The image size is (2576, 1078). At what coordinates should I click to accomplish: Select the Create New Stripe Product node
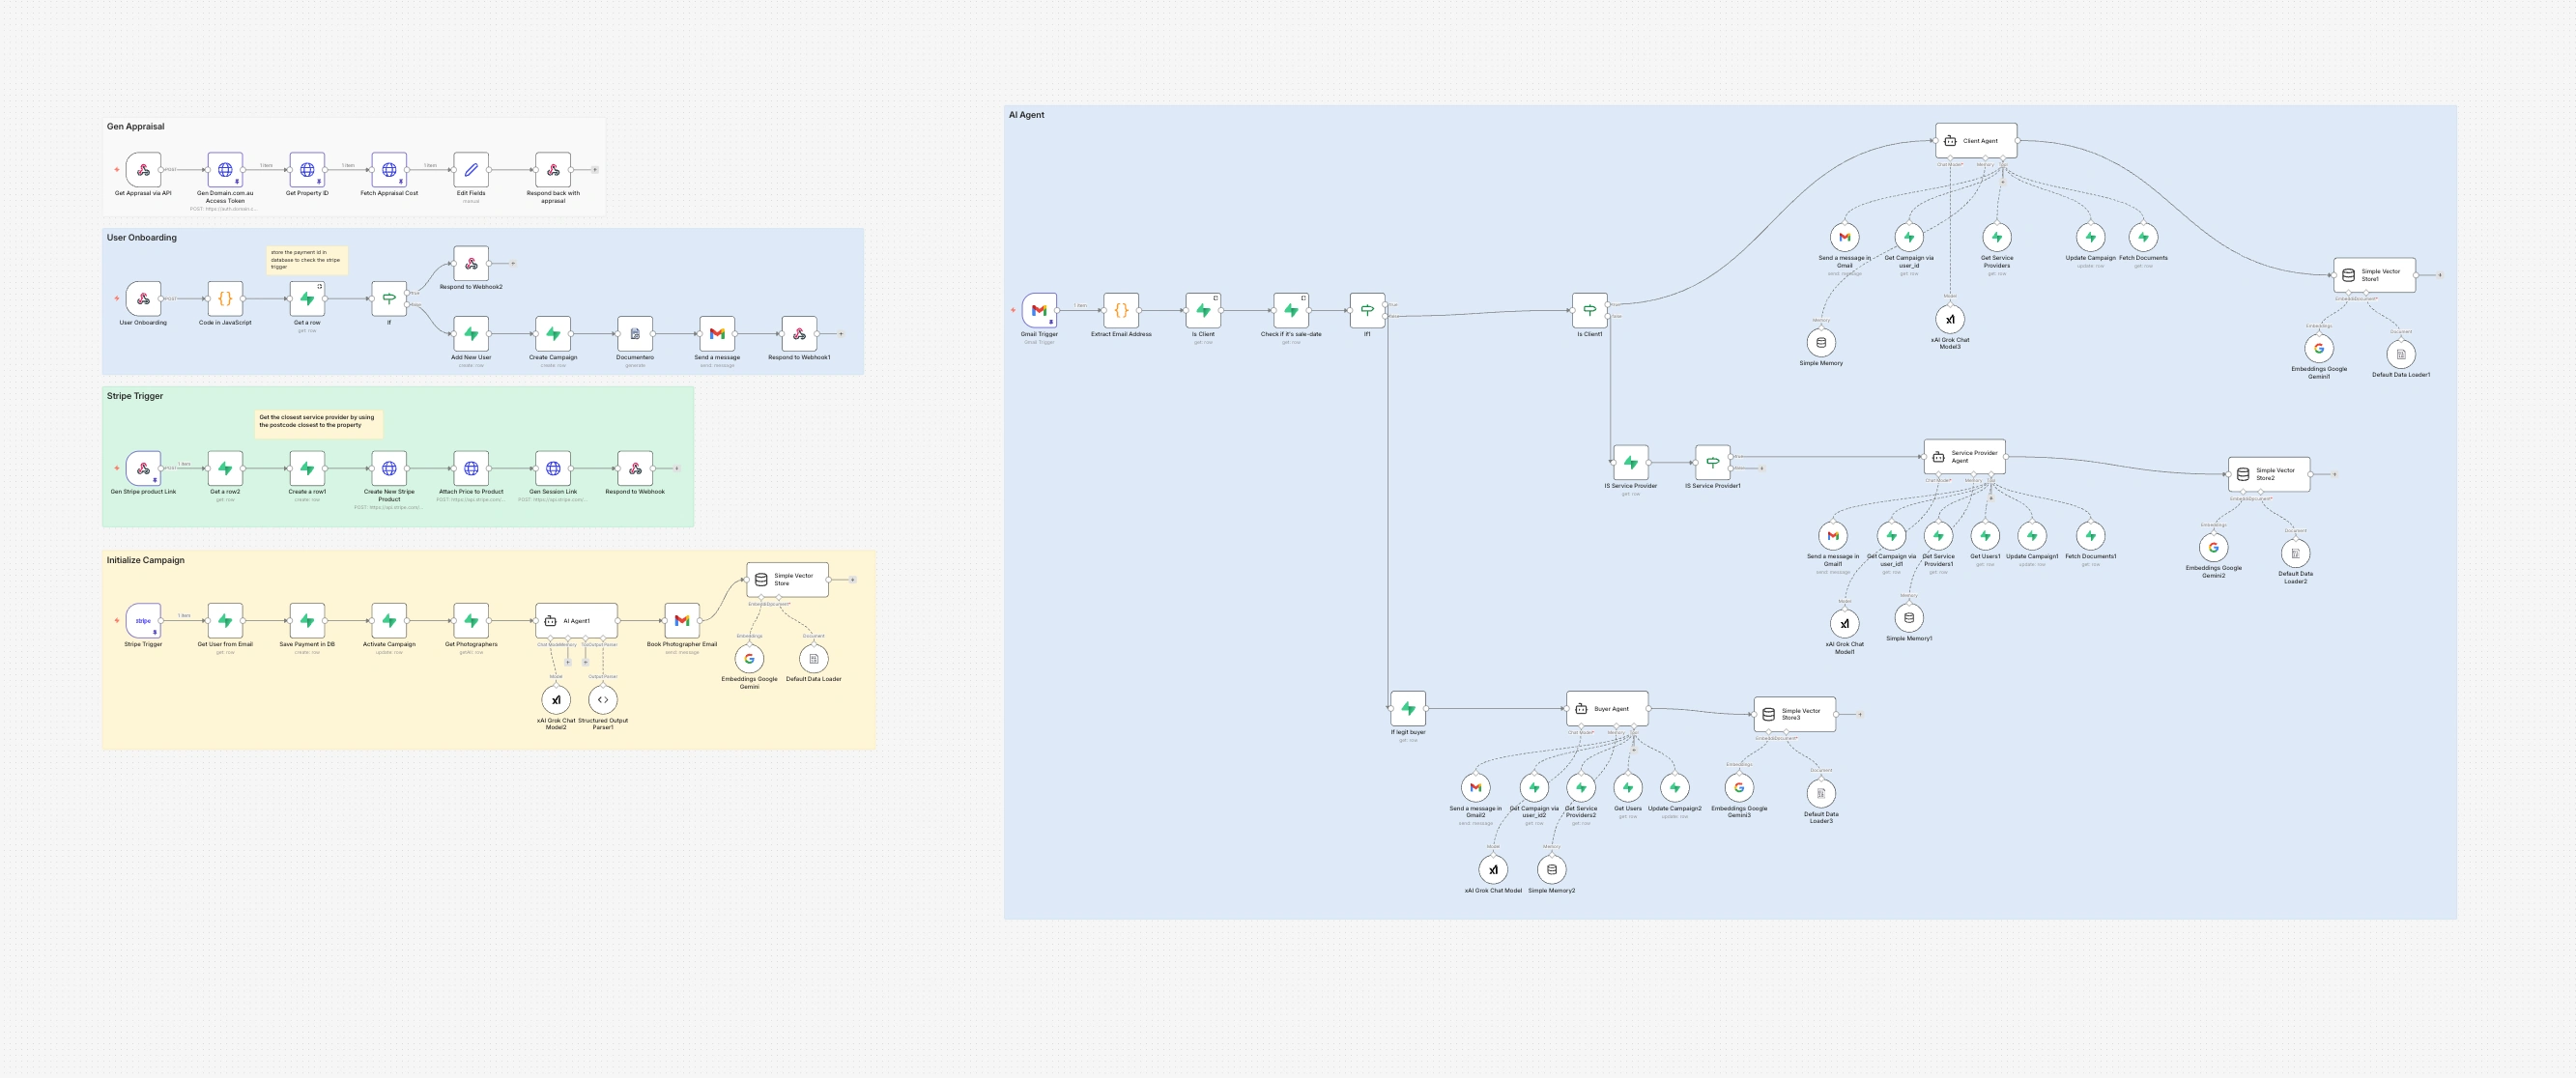pyautogui.click(x=389, y=468)
